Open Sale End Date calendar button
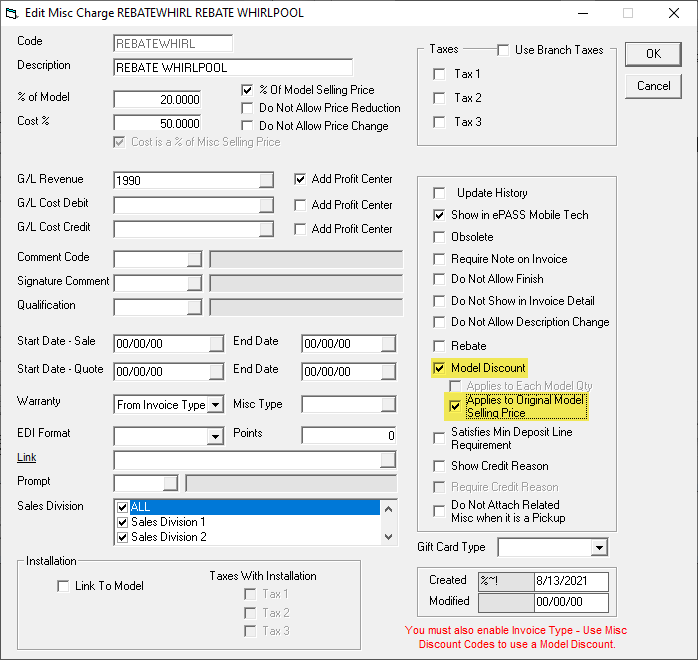This screenshot has height=660, width=698. [388, 344]
